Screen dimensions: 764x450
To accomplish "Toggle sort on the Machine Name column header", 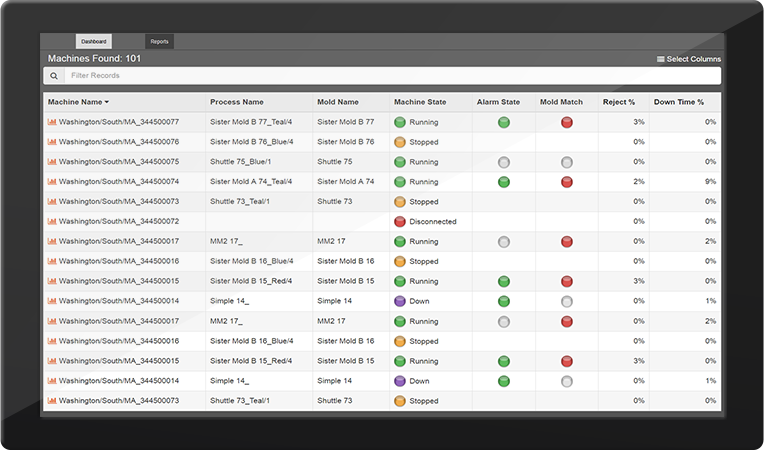I will [78, 102].
